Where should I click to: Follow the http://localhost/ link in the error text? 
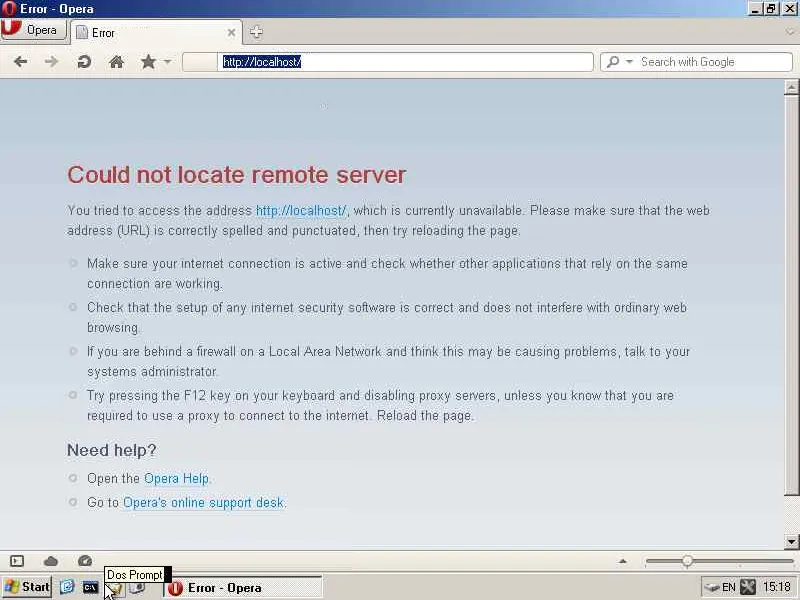[x=301, y=210]
